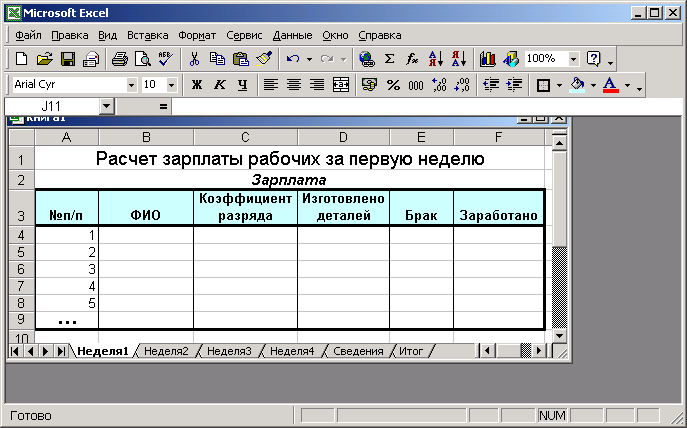
Task: Open borders style dropdown arrow
Action: tap(559, 85)
